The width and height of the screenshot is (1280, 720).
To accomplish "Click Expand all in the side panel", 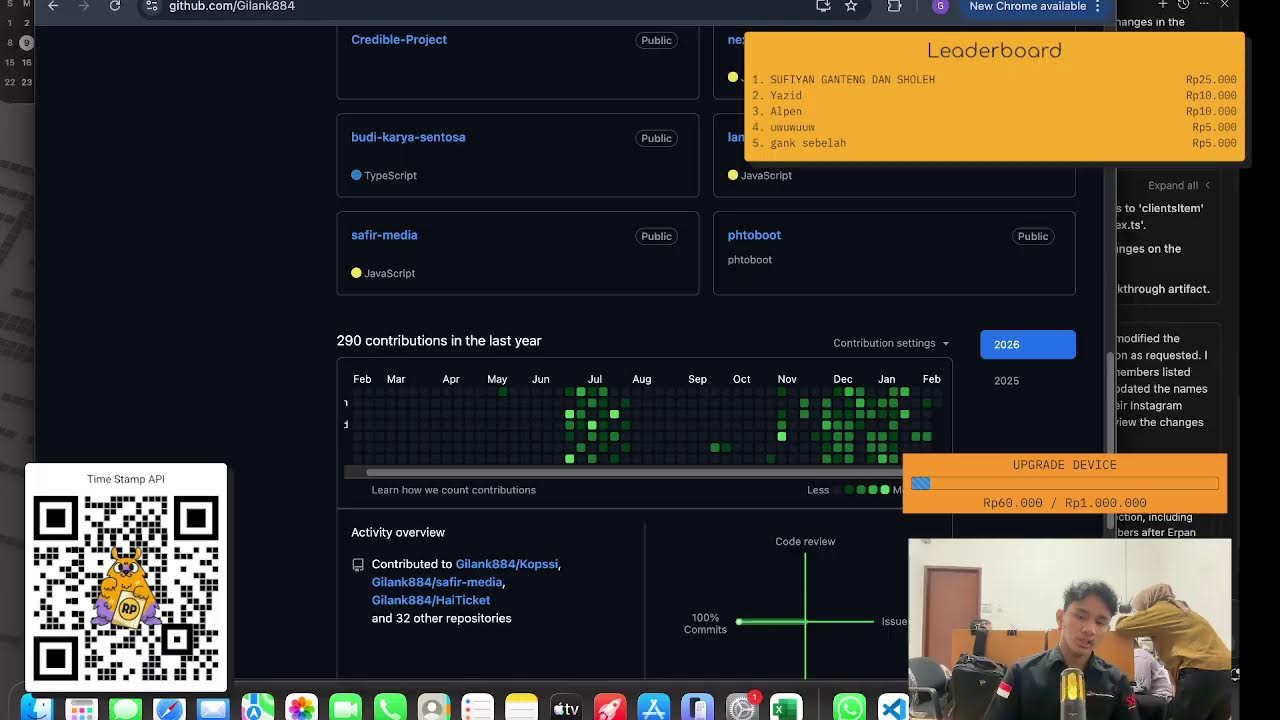I will 1179,185.
